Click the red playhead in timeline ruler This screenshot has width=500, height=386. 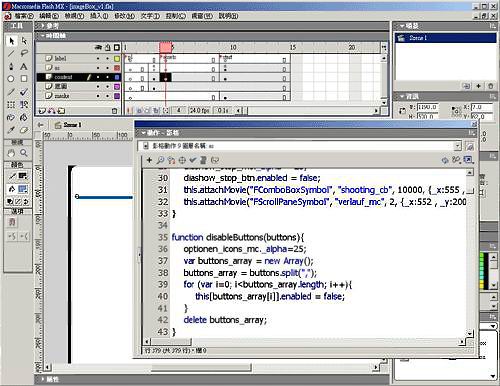166,48
